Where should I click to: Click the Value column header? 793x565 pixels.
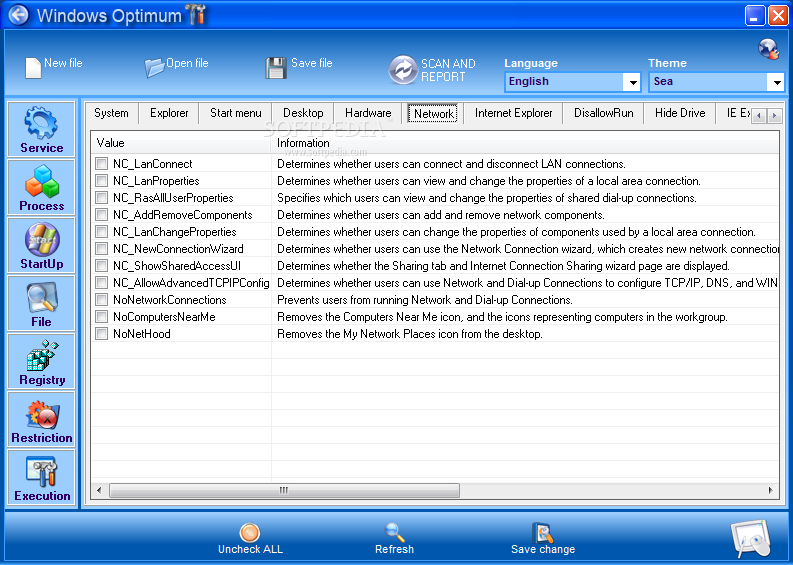click(181, 143)
